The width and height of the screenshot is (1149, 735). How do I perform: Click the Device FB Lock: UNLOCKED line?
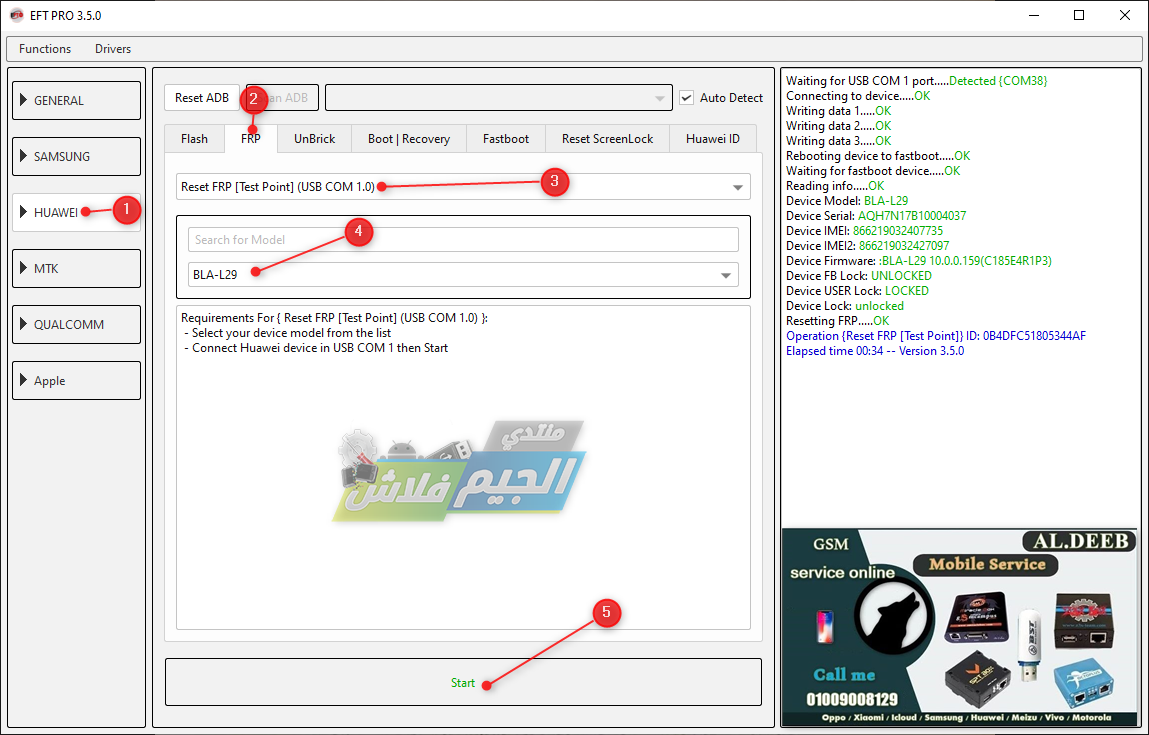click(x=859, y=276)
